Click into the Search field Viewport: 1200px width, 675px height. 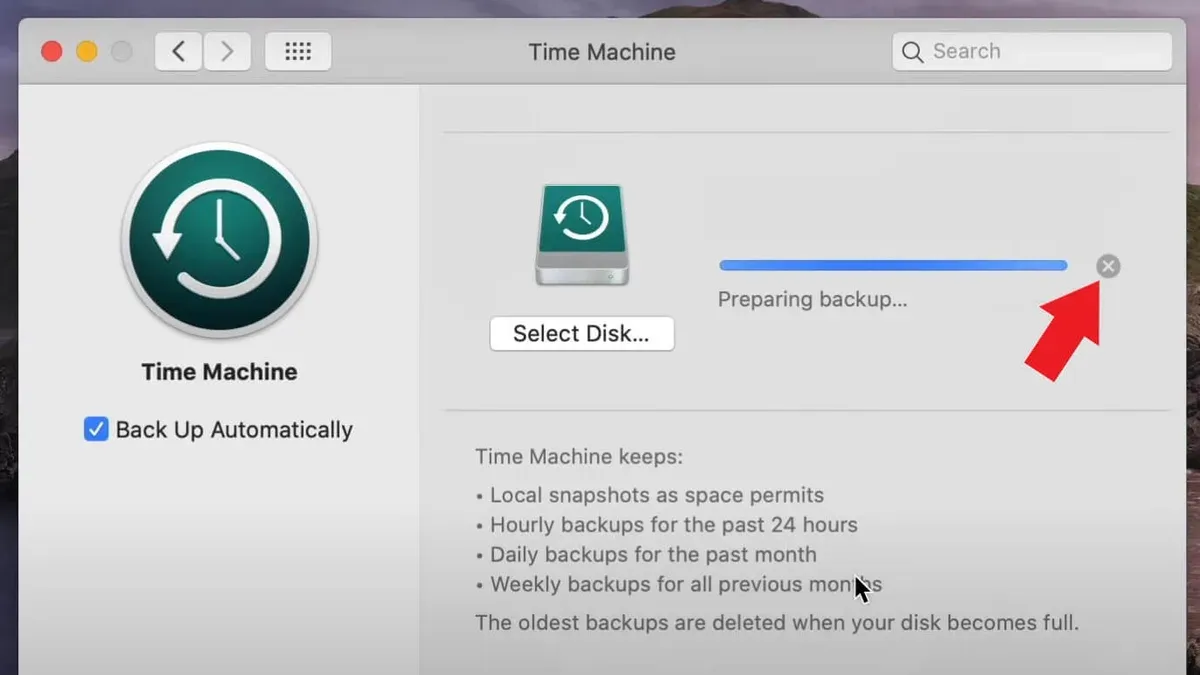click(1032, 51)
